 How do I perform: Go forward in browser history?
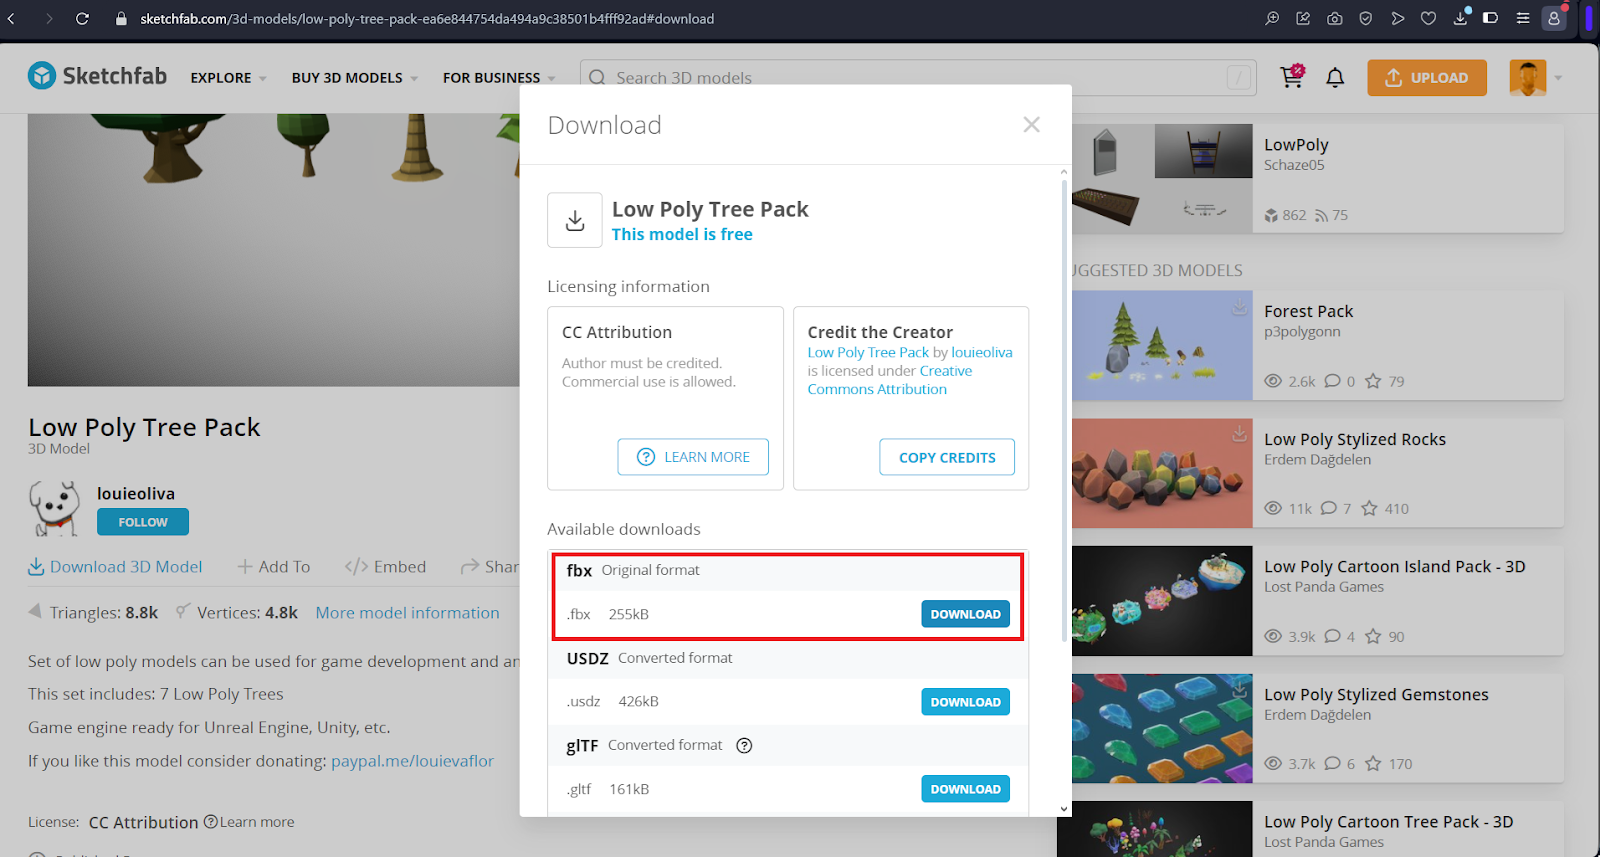[48, 18]
